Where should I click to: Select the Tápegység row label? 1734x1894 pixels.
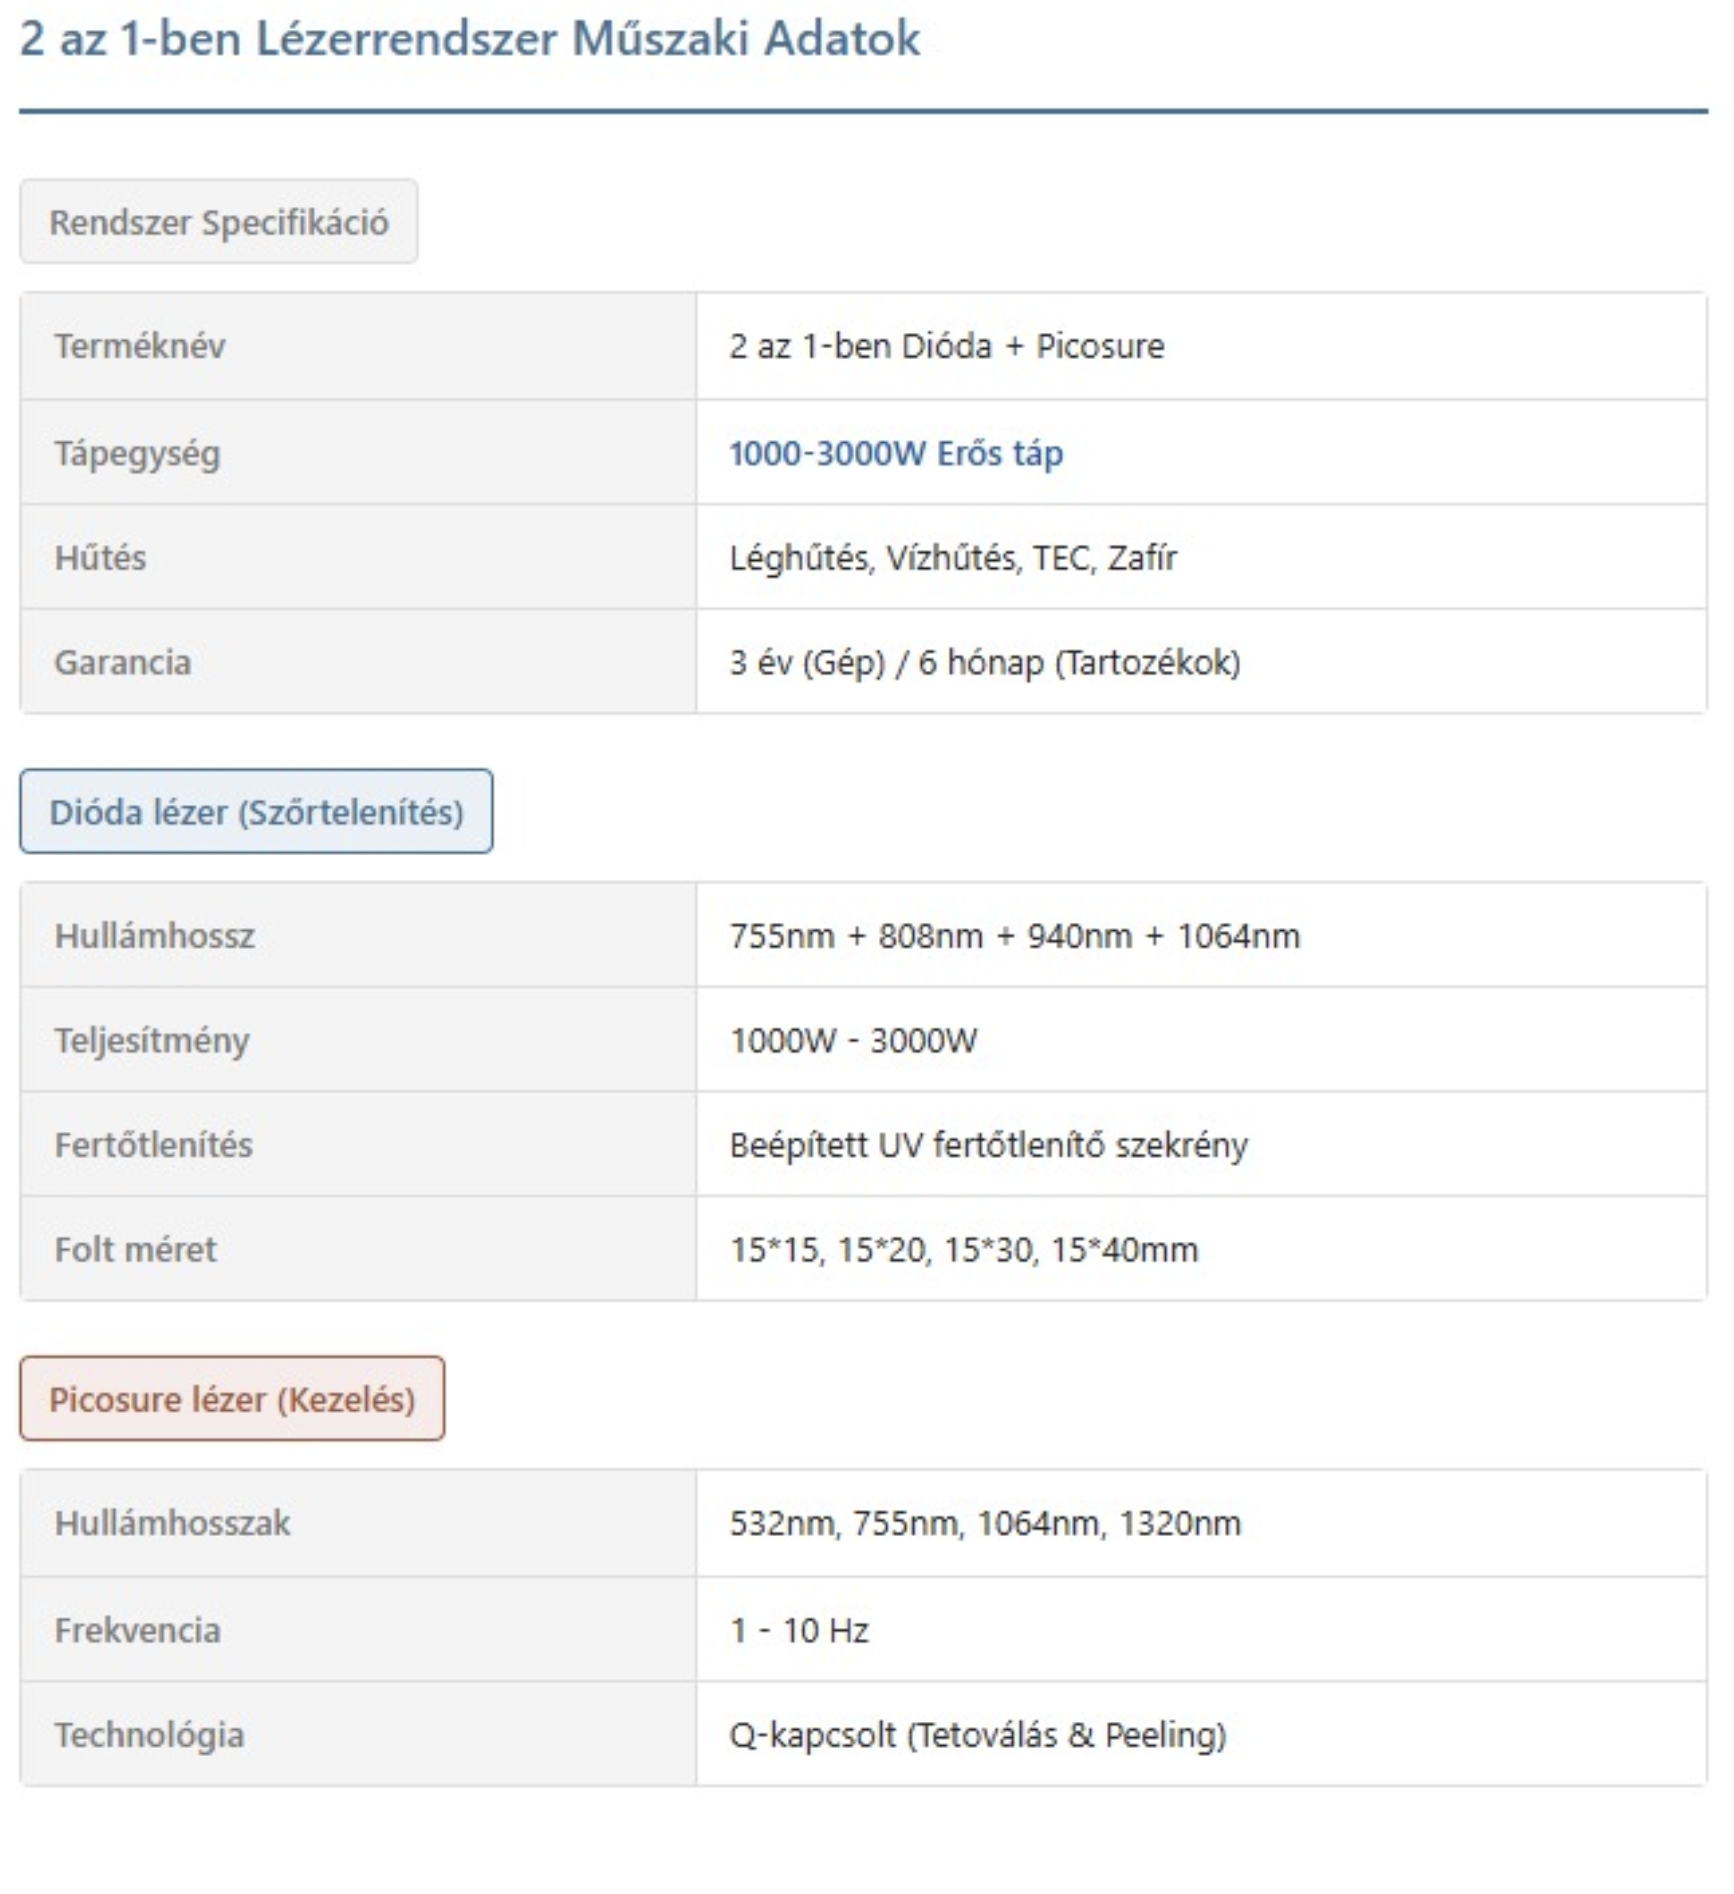pos(358,453)
